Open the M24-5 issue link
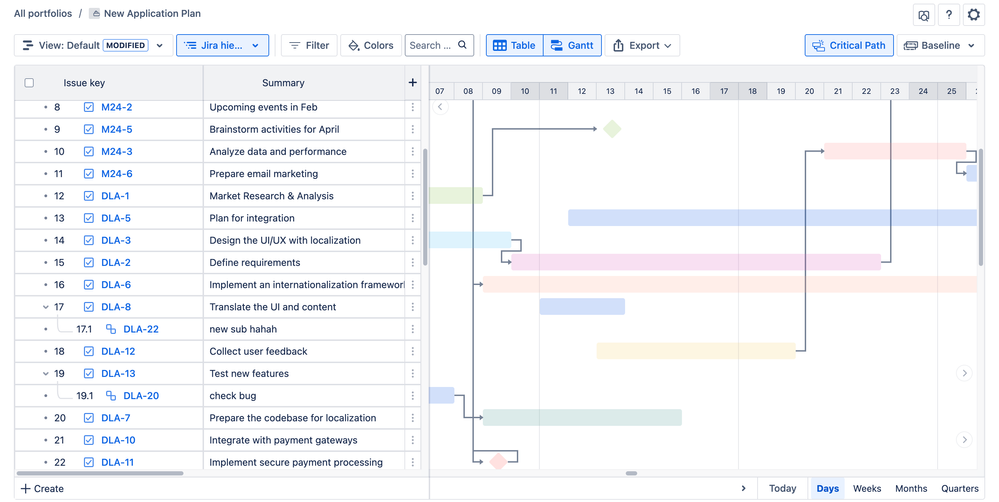Screen dimensions: 999x502 117,129
